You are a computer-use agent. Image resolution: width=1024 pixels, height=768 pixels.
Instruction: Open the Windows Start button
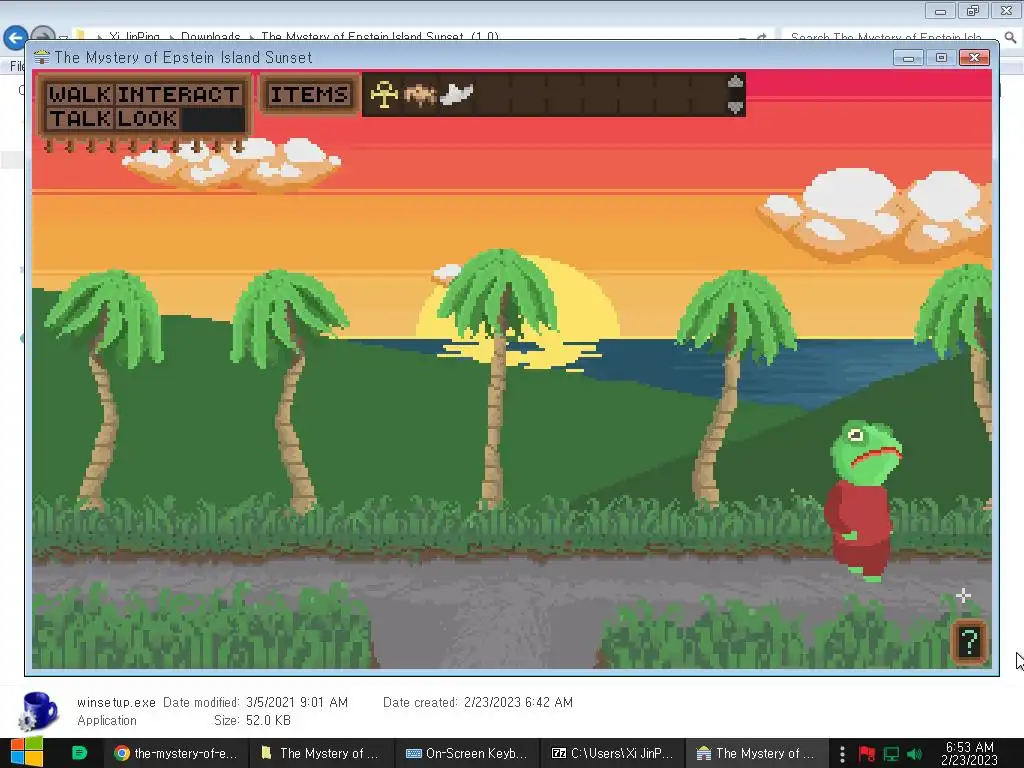[x=26, y=753]
